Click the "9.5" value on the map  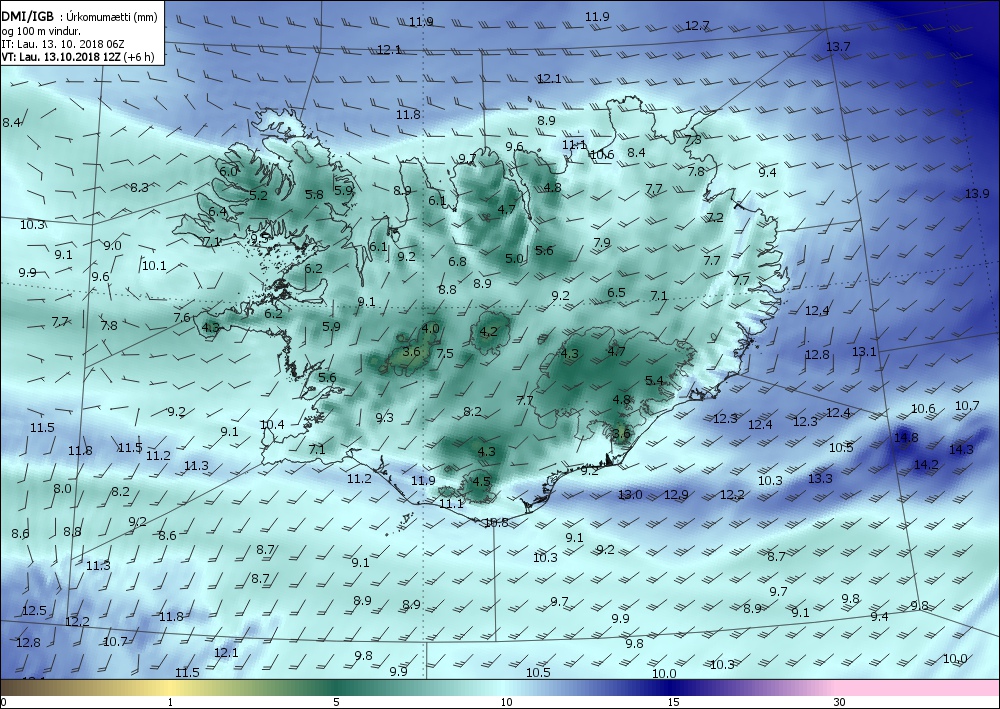pyautogui.click(x=260, y=238)
